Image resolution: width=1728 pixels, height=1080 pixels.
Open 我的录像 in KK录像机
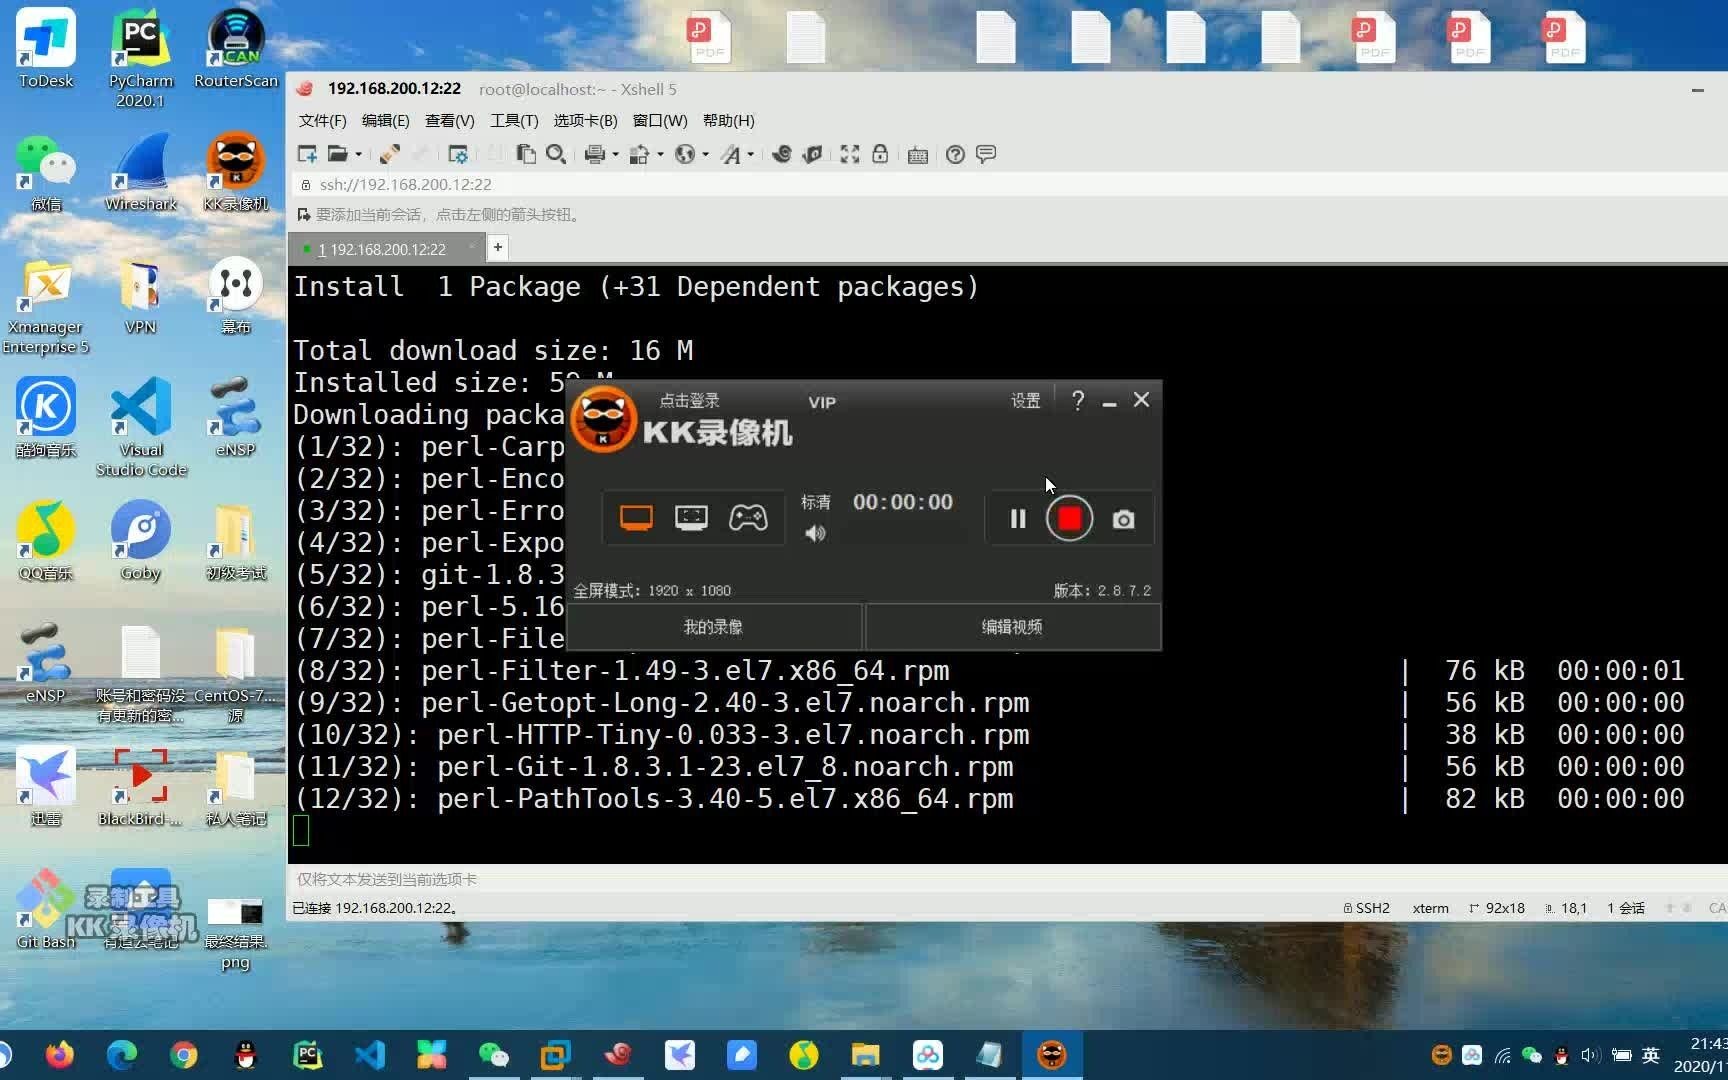point(713,627)
